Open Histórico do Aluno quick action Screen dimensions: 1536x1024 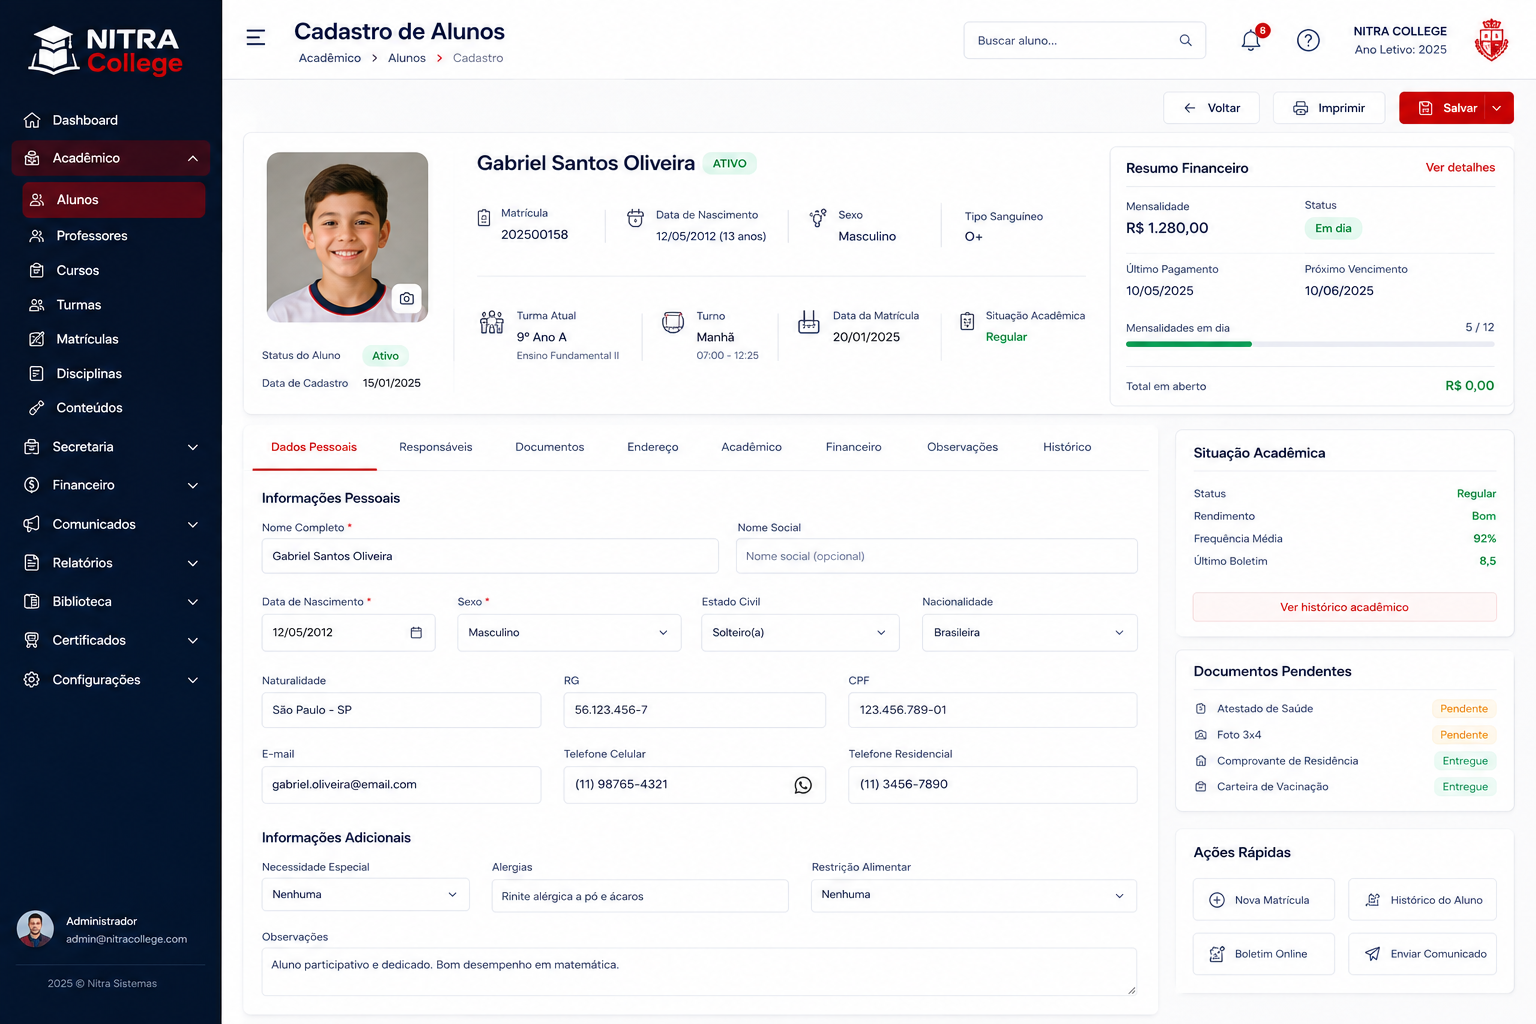point(1423,900)
